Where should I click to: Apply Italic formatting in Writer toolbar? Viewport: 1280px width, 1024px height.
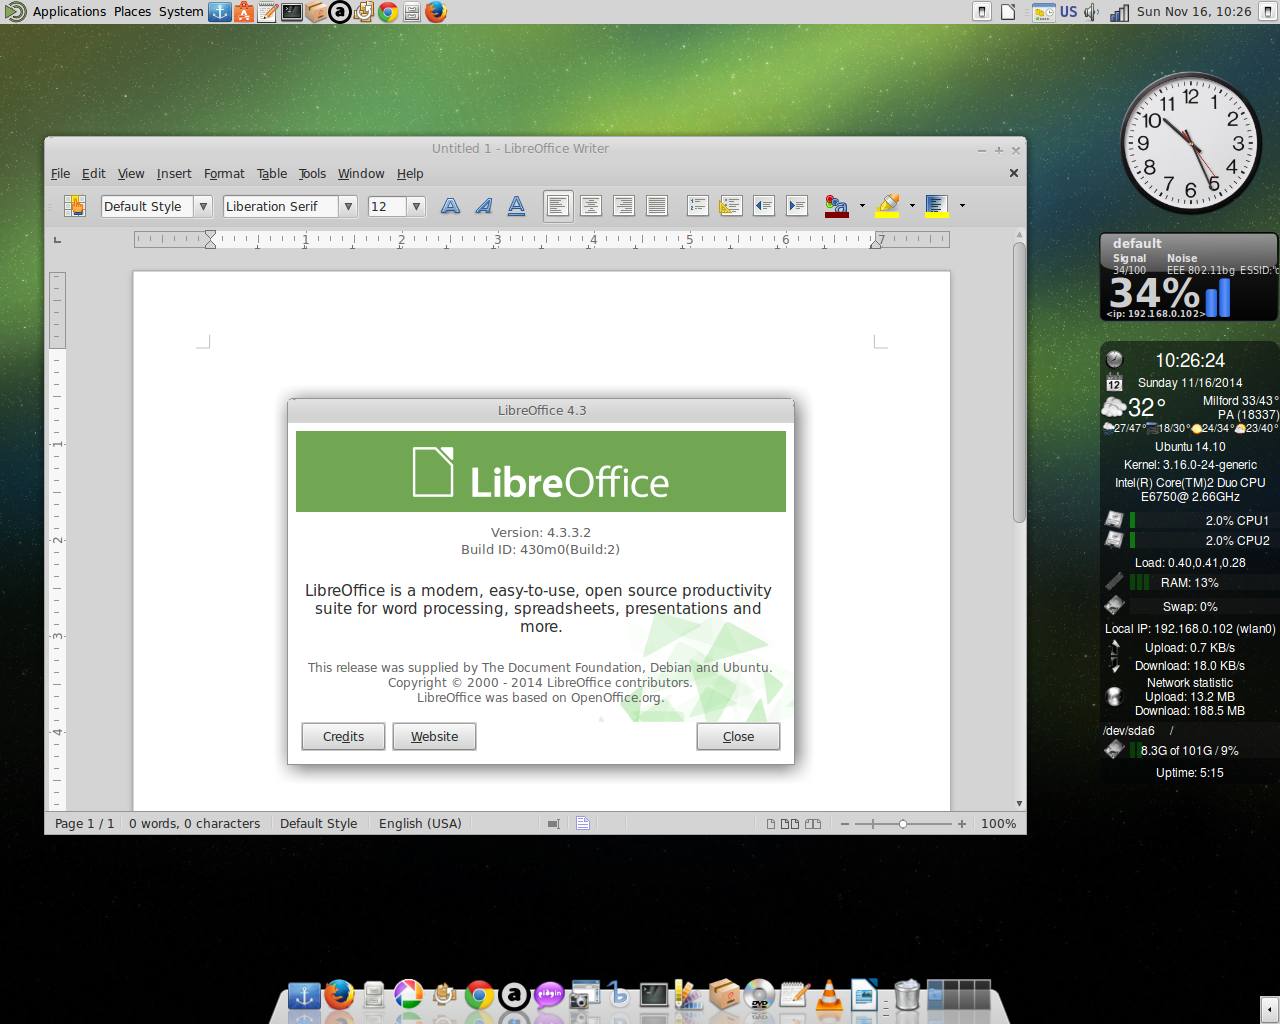coord(484,206)
